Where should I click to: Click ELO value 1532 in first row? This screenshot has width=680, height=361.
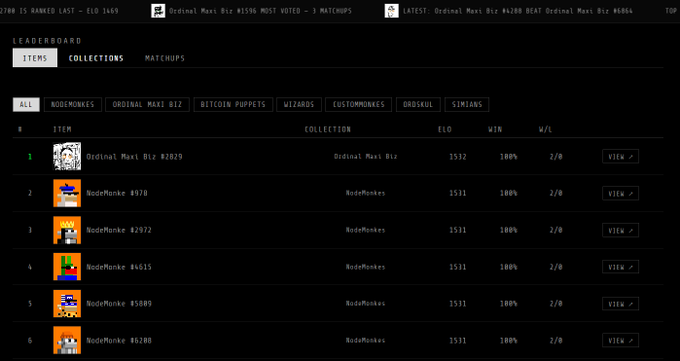tap(458, 157)
